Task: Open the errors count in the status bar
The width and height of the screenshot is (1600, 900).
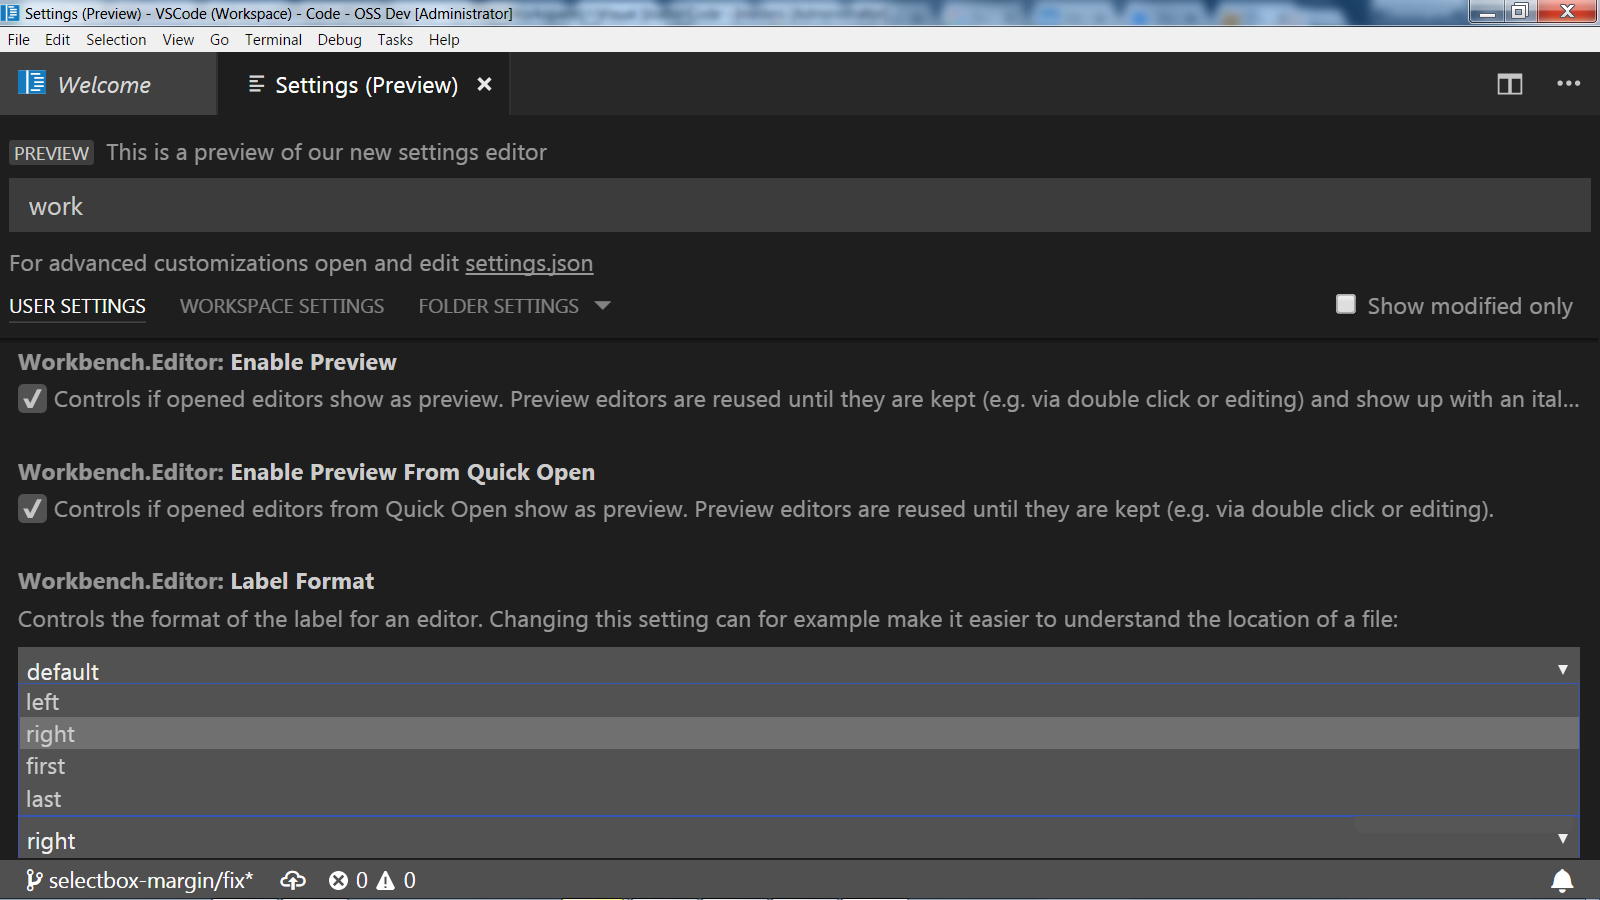Action: tap(349, 880)
